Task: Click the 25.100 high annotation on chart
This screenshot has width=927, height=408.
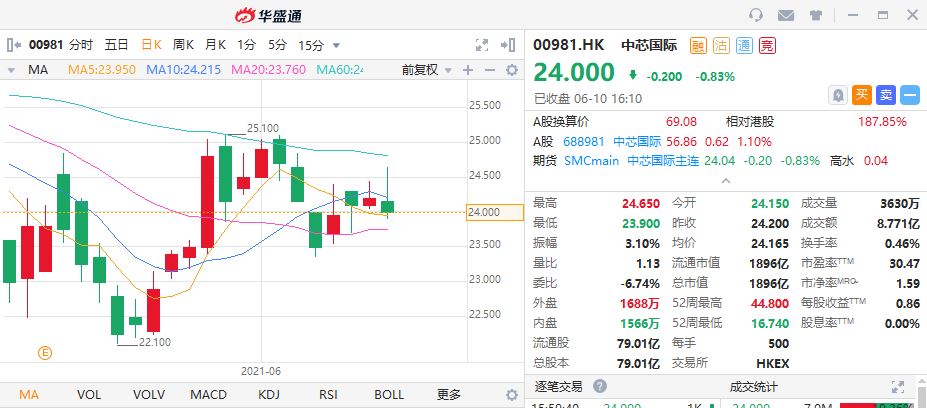Action: 262,128
